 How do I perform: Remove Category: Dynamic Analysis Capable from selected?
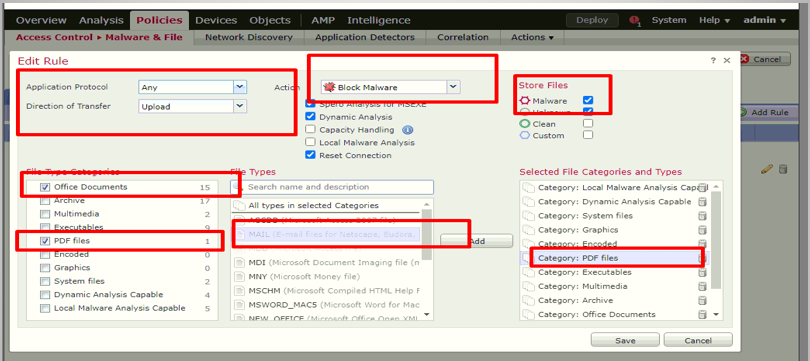pos(702,202)
